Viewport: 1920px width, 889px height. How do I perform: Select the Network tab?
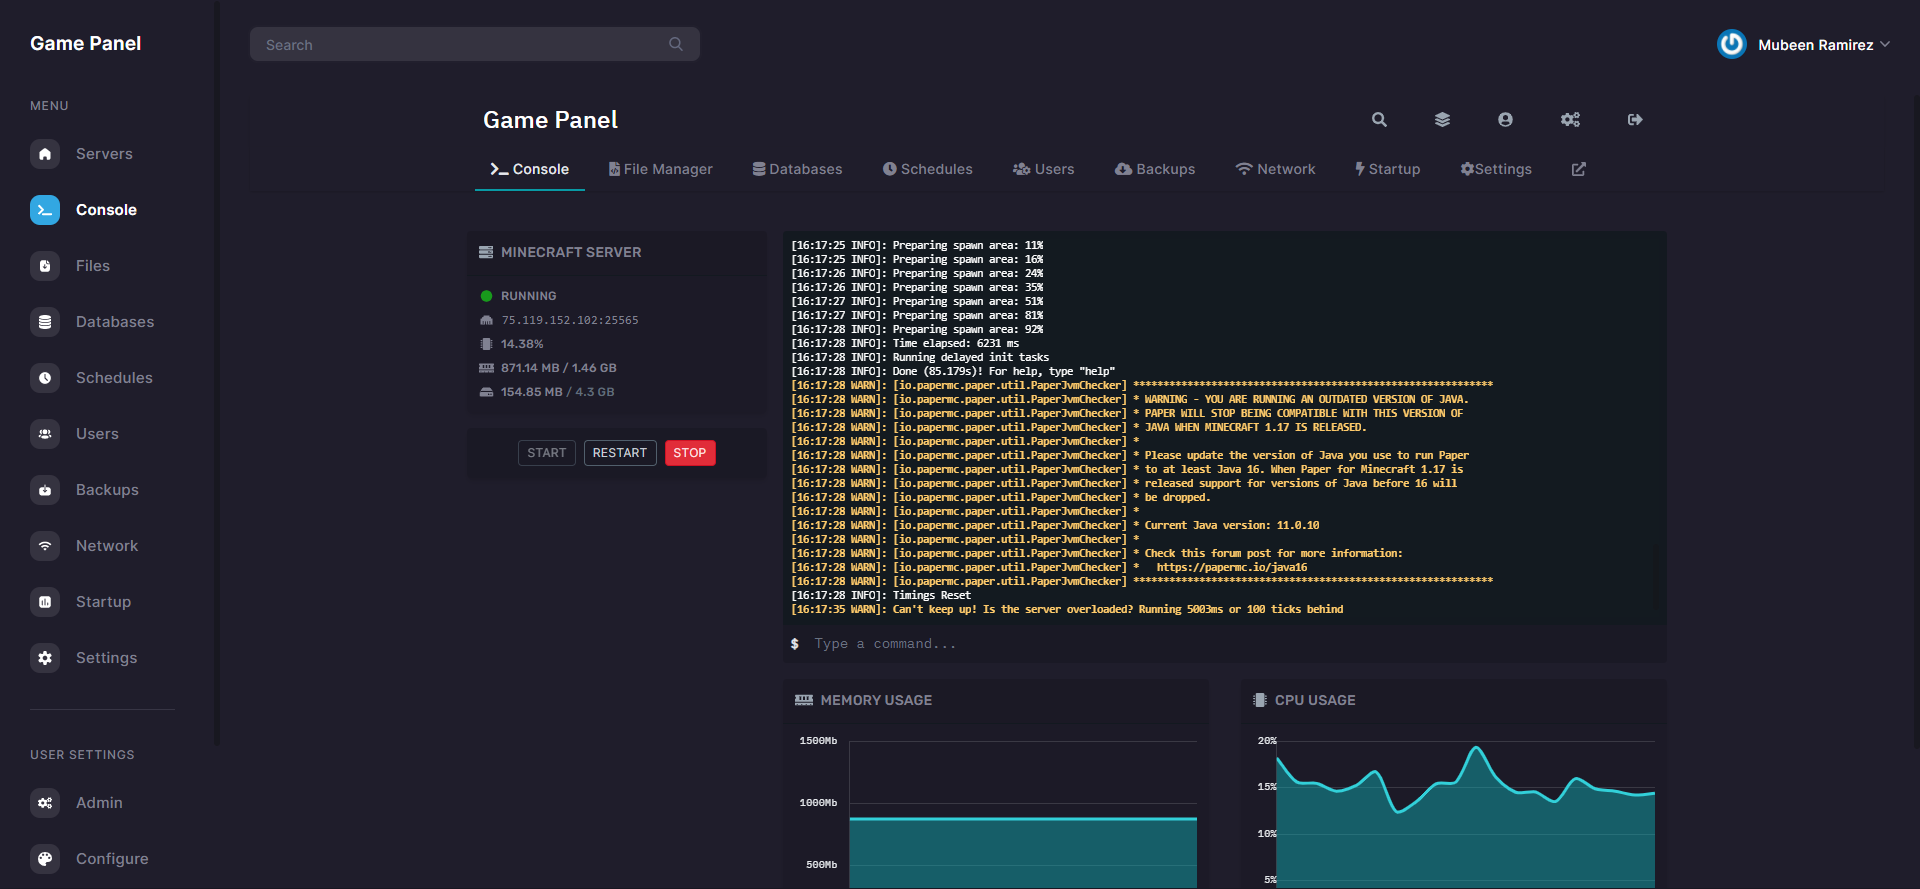[x=1275, y=170]
